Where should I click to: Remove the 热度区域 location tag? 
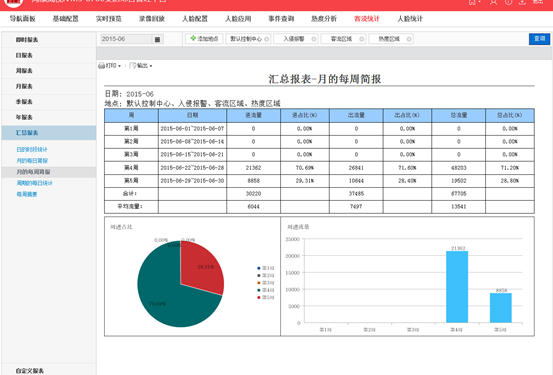(409, 39)
